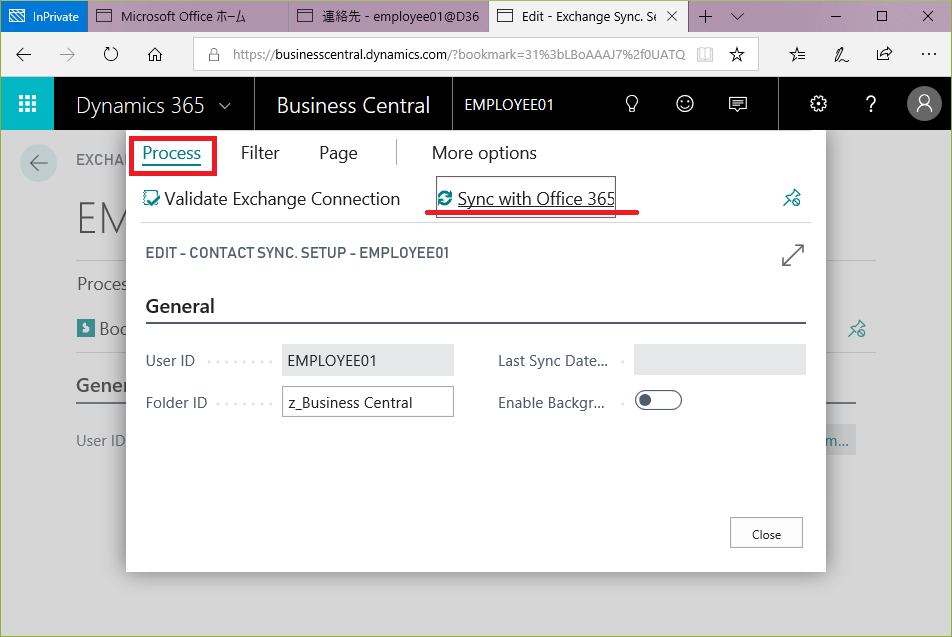Expand the Dynamics 365 dropdown chevron

point(225,106)
